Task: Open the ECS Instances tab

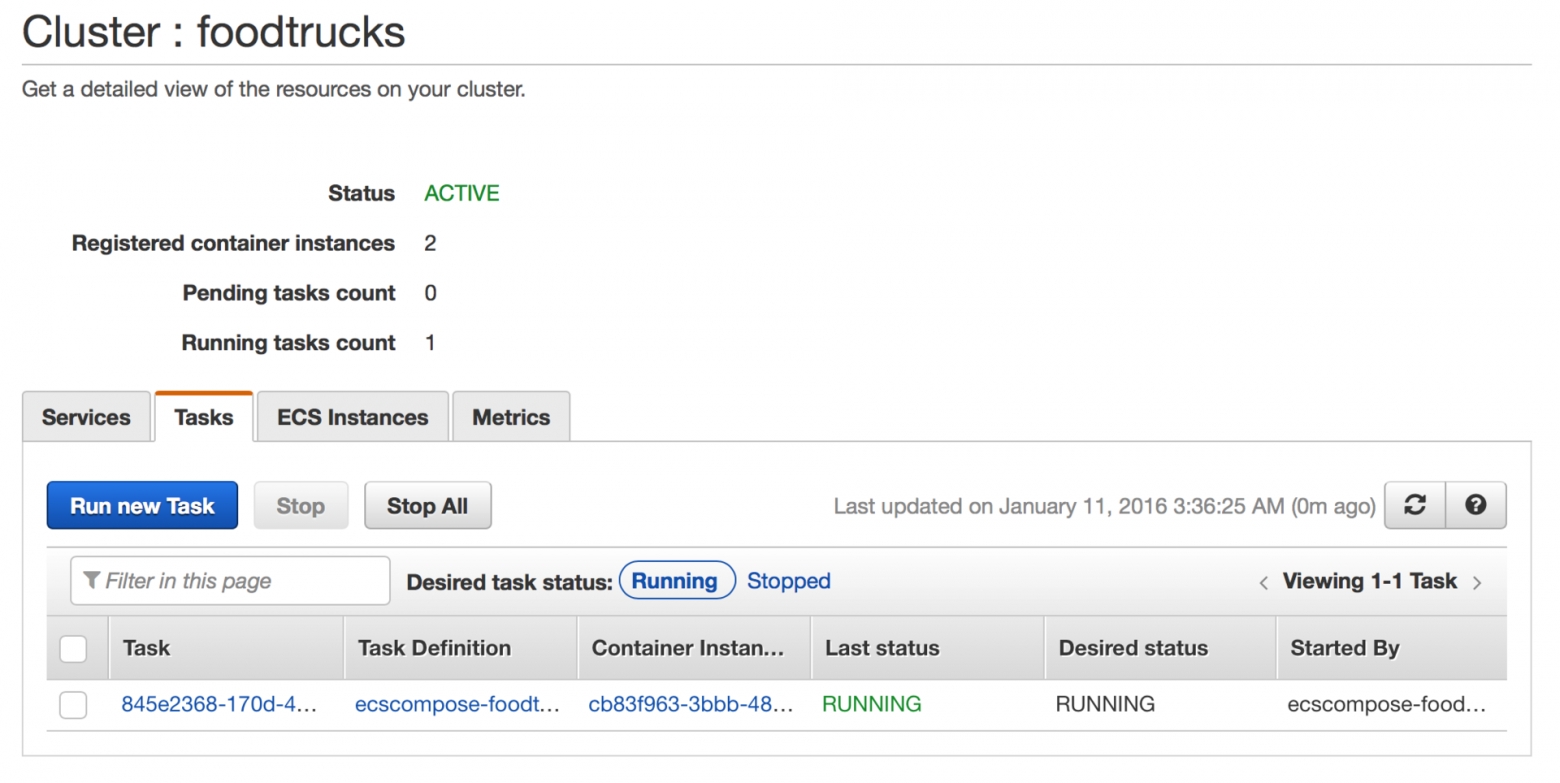Action: 353,417
